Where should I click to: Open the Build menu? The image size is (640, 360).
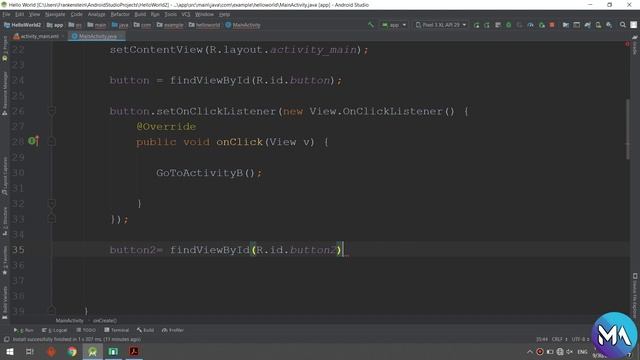pyautogui.click(x=140, y=14)
